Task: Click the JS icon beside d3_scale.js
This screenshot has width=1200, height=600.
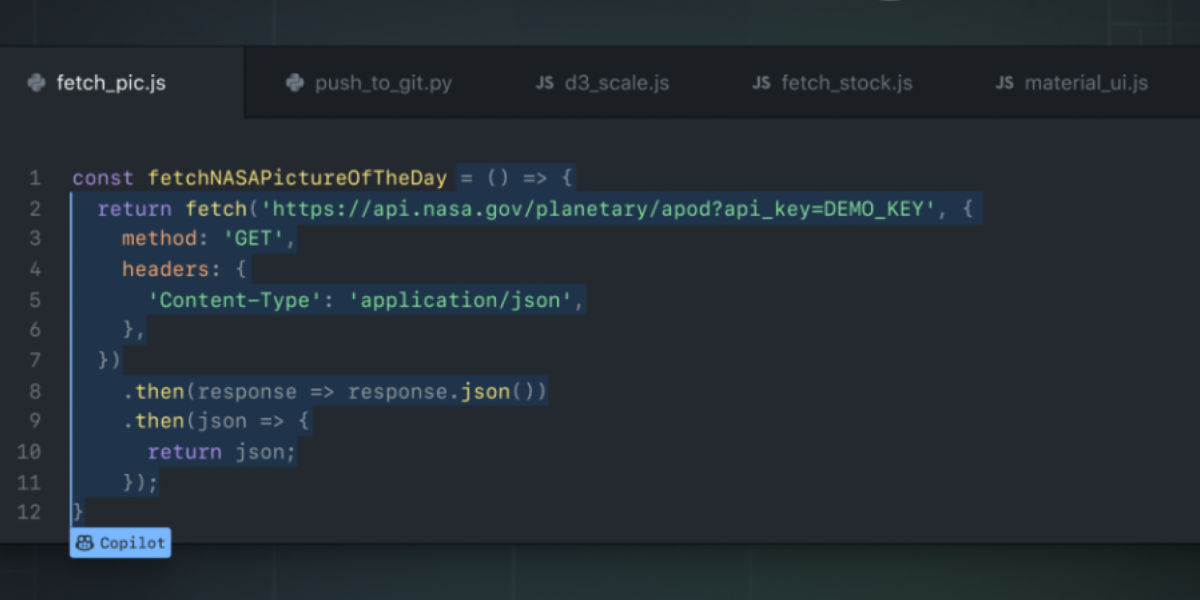Action: pyautogui.click(x=544, y=83)
